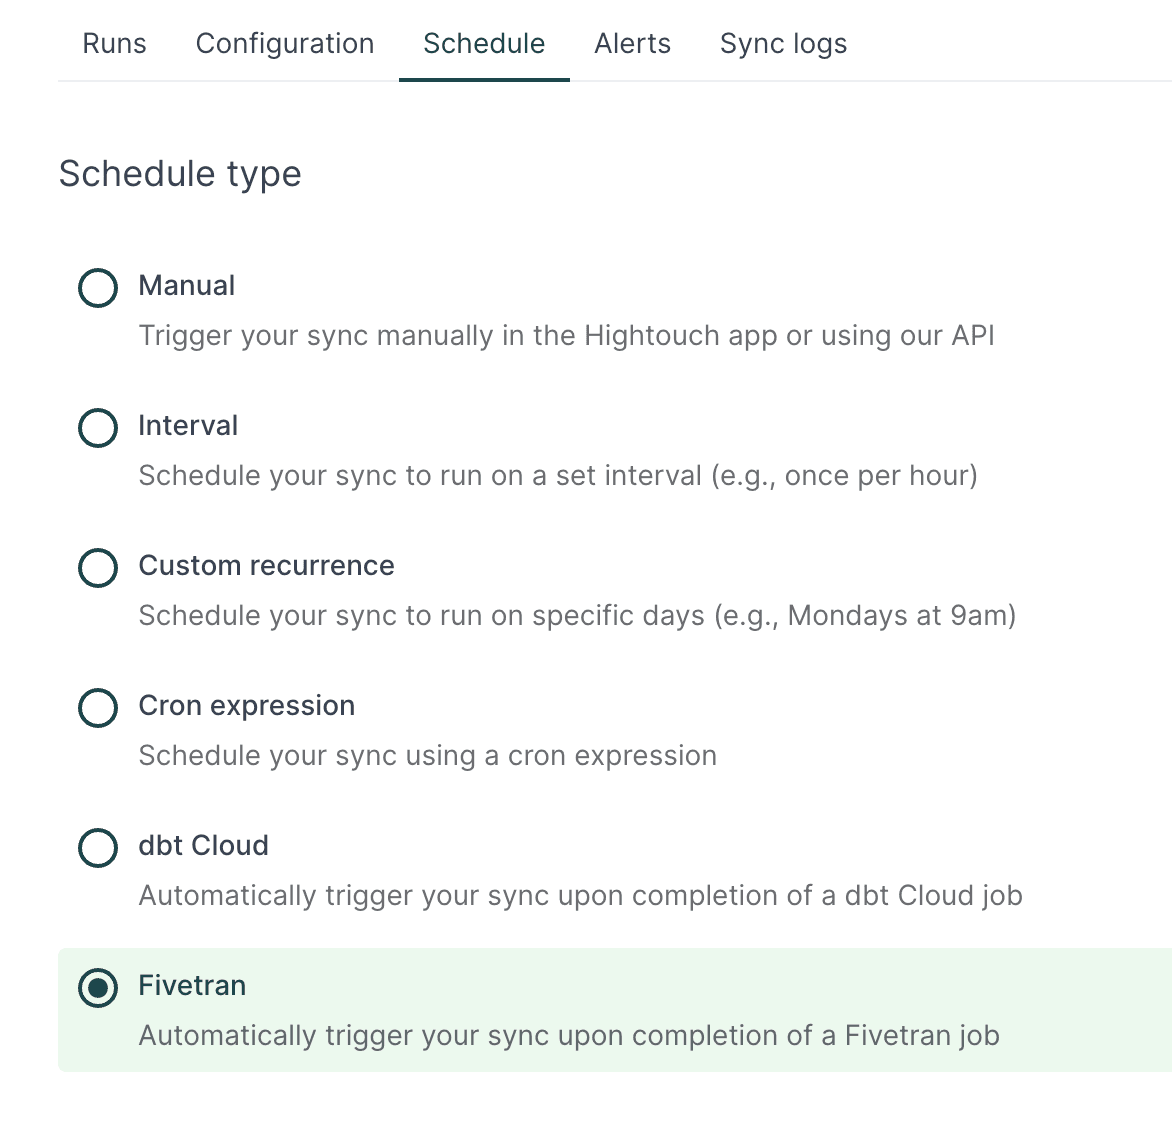Choose the Interval radio button circle

[98, 428]
